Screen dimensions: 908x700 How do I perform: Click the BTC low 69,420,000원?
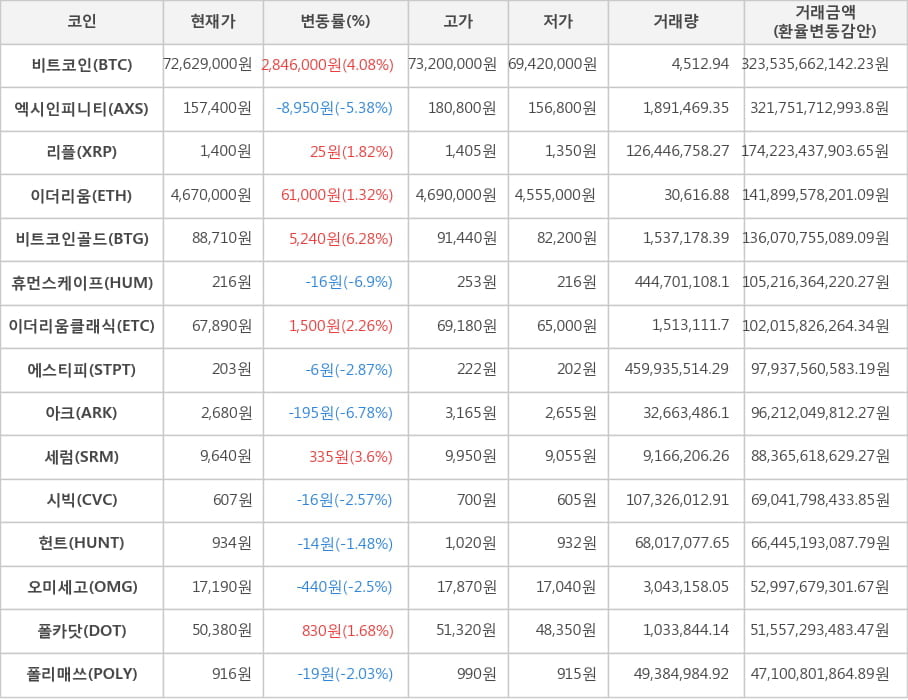point(552,64)
